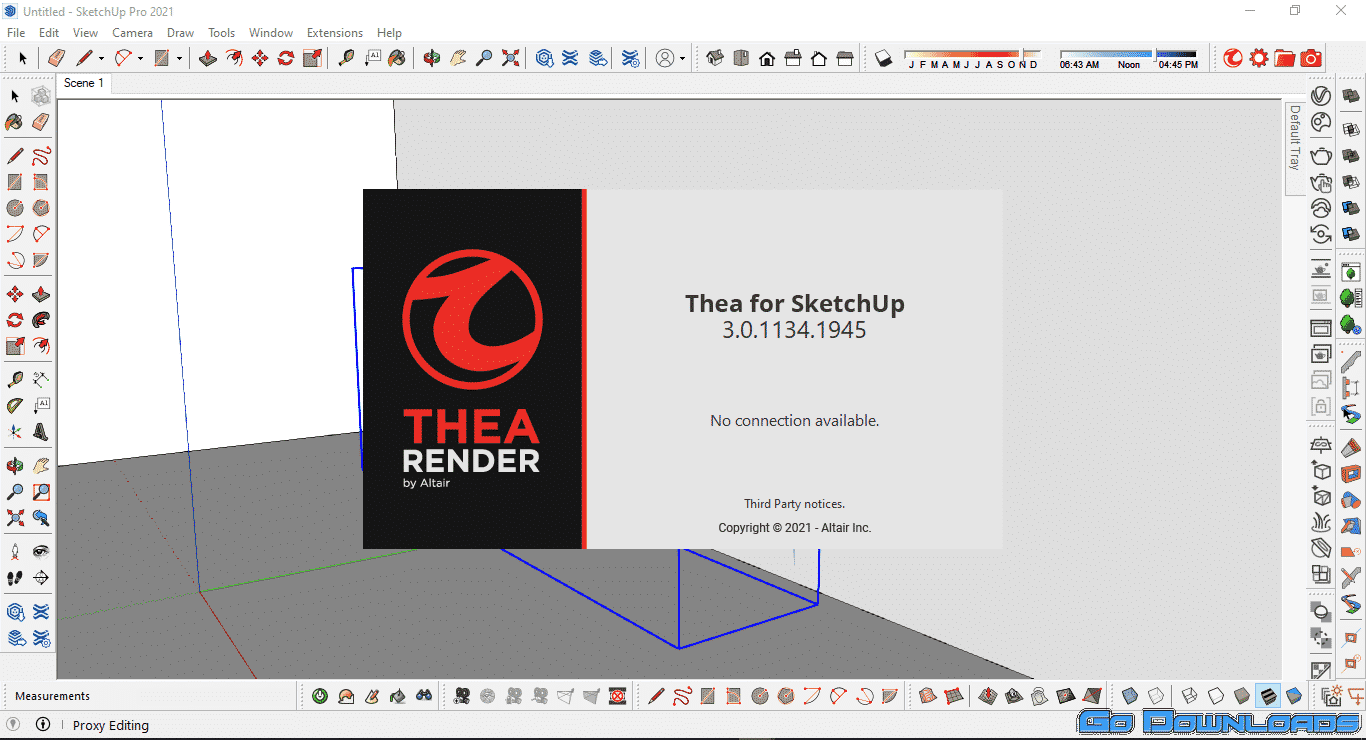Expand the Default Tray panel
Image resolution: width=1366 pixels, height=740 pixels.
(1295, 137)
